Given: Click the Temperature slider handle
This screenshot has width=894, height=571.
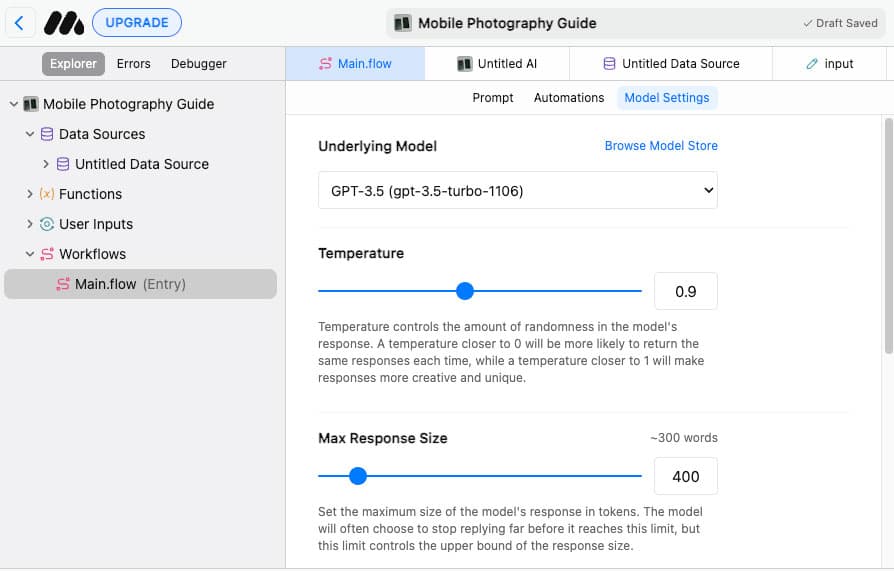Looking at the screenshot, I should point(464,291).
